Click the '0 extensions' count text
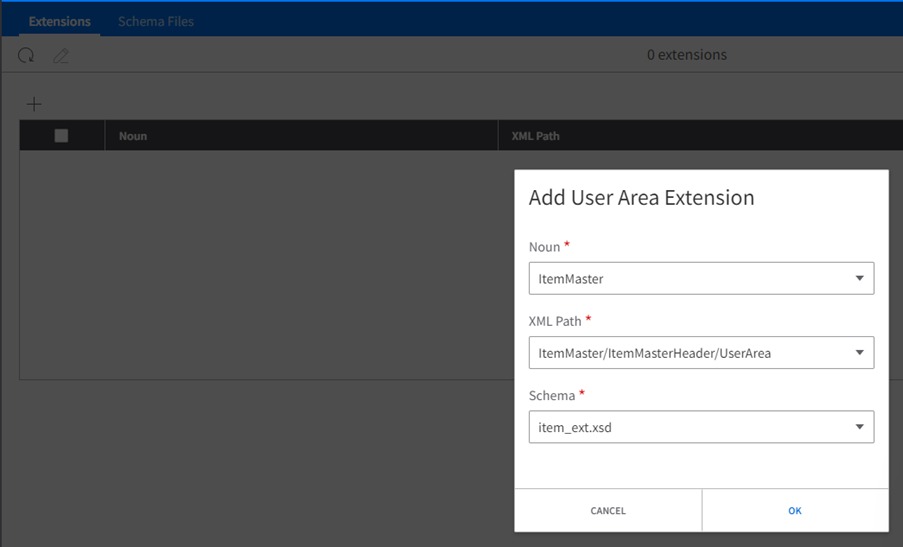 pos(687,55)
